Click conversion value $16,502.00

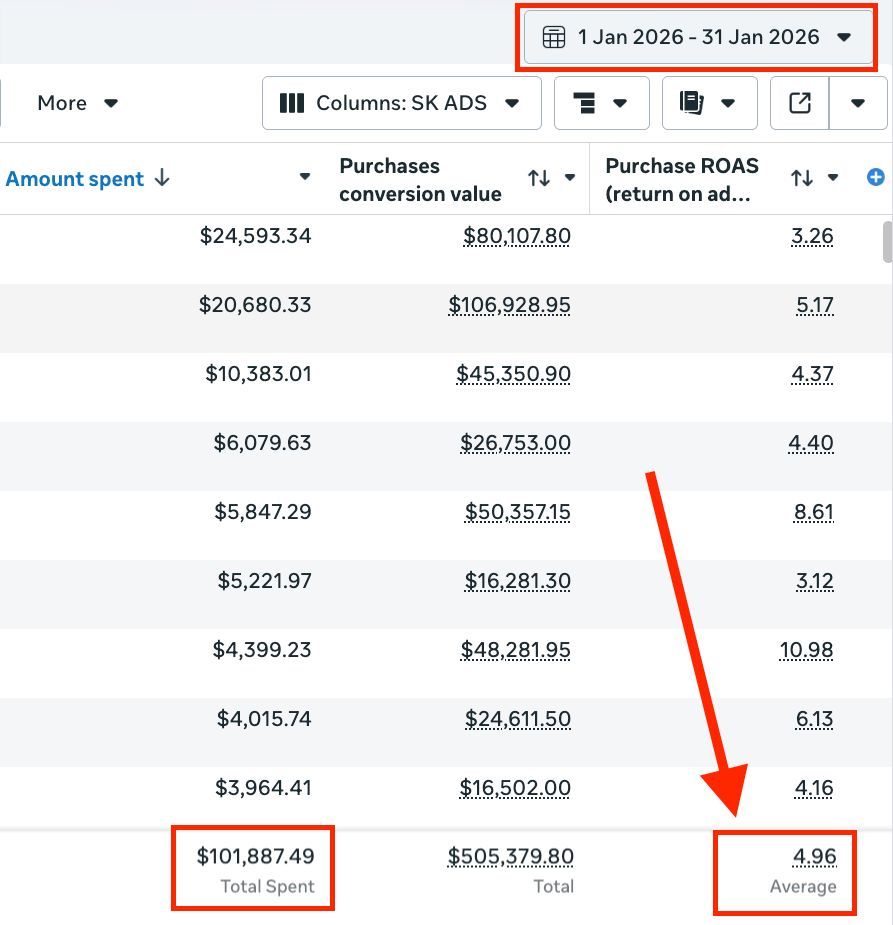pyautogui.click(x=515, y=788)
